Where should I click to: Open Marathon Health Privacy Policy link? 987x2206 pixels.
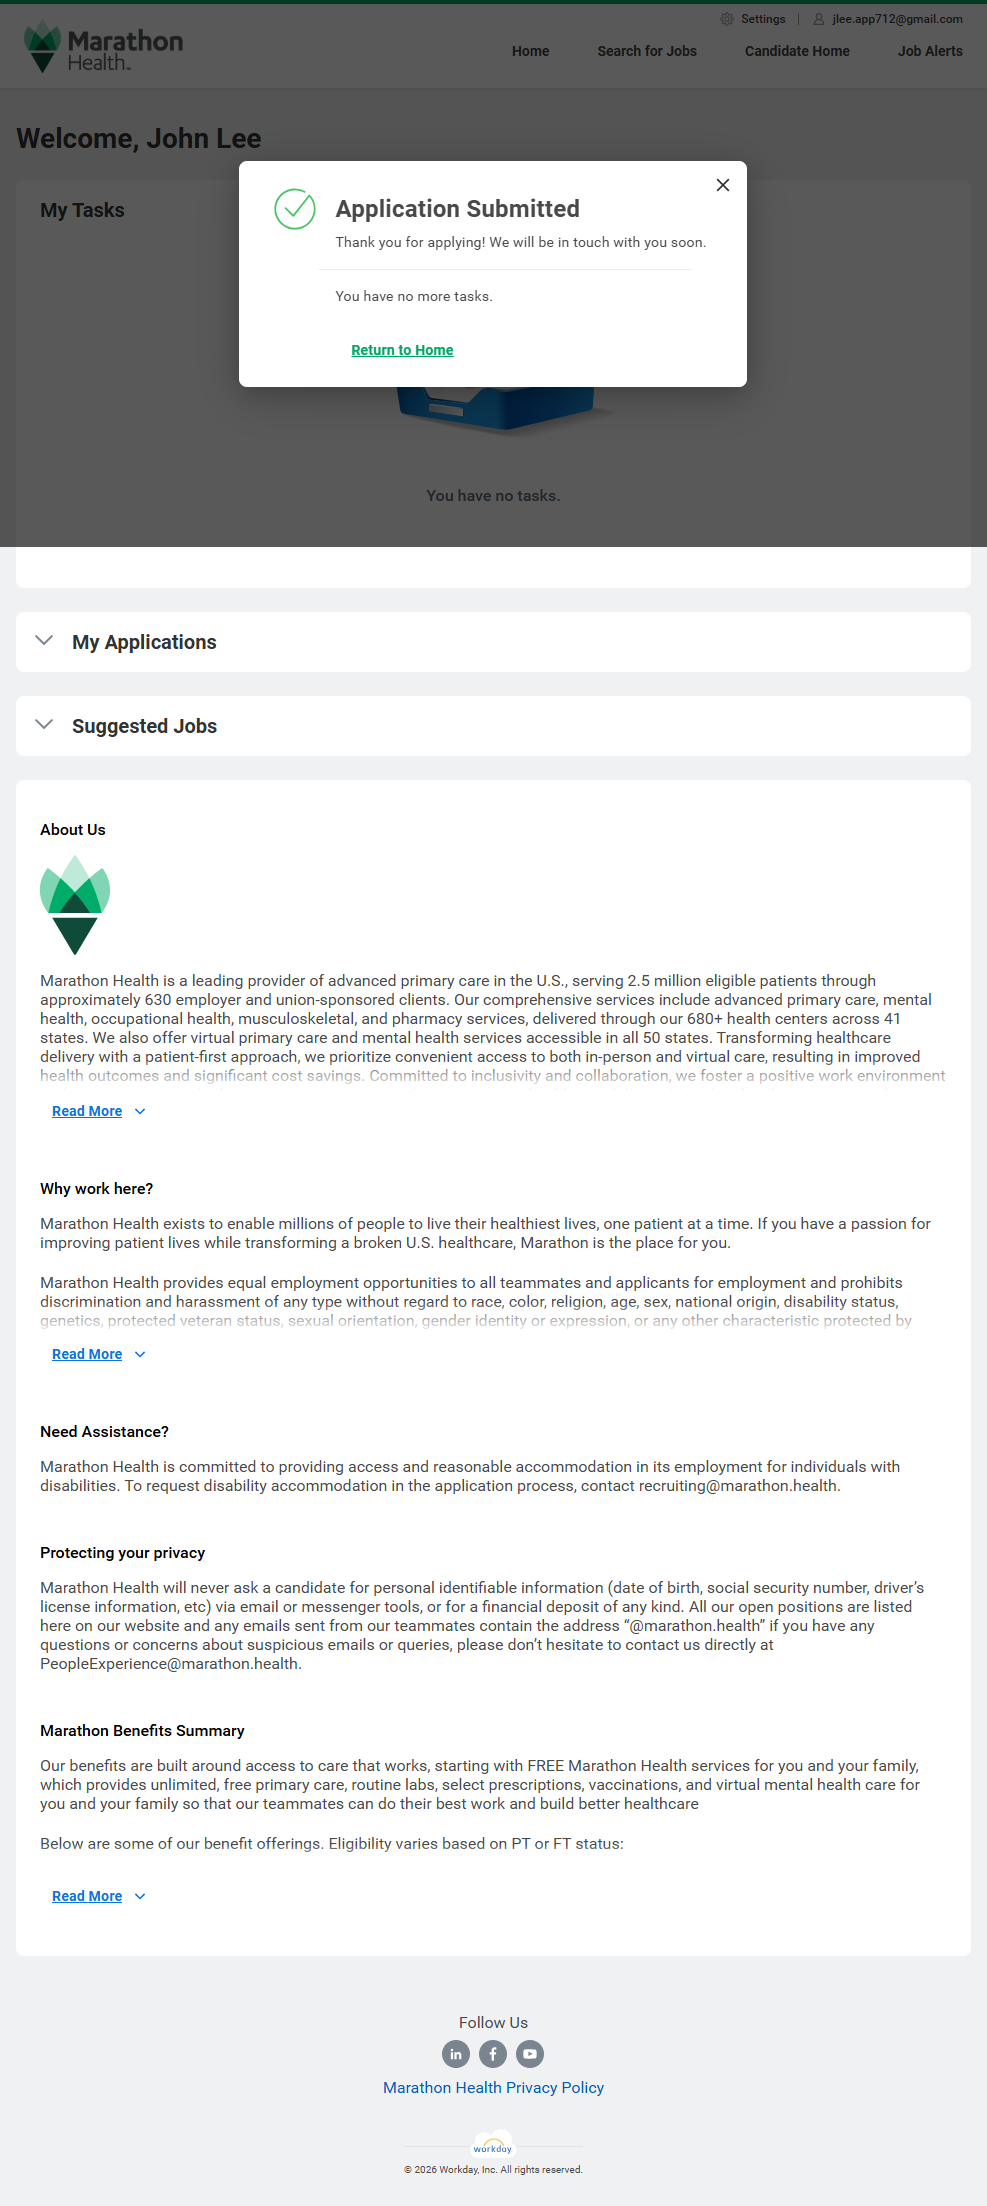(x=493, y=2088)
